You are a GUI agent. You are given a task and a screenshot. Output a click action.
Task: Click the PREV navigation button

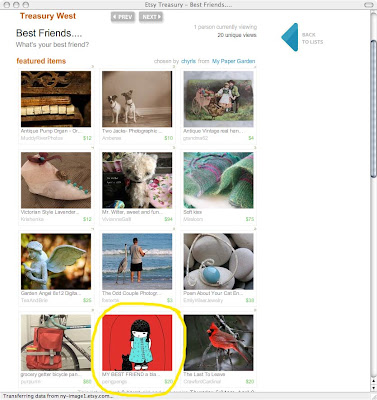point(123,17)
